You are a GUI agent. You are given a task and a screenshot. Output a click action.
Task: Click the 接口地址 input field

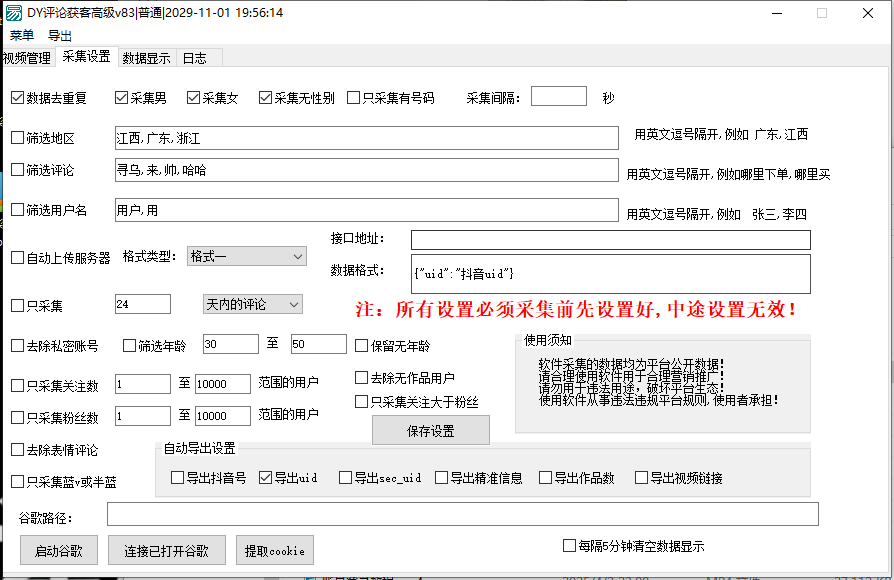click(611, 240)
